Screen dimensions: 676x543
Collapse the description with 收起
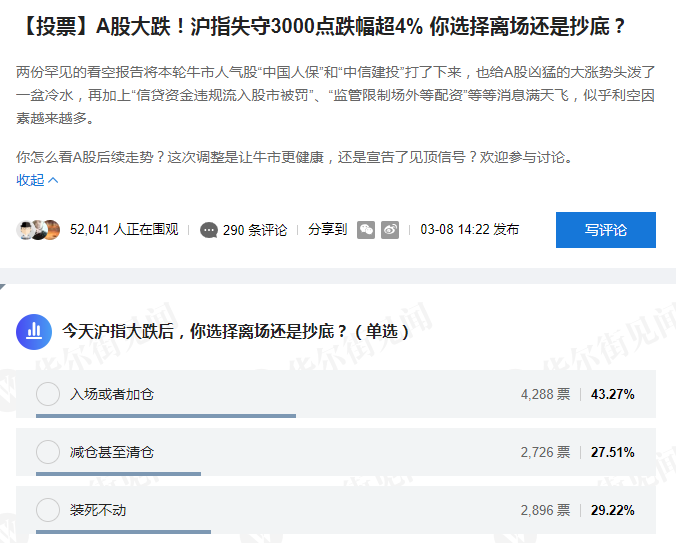point(37,180)
